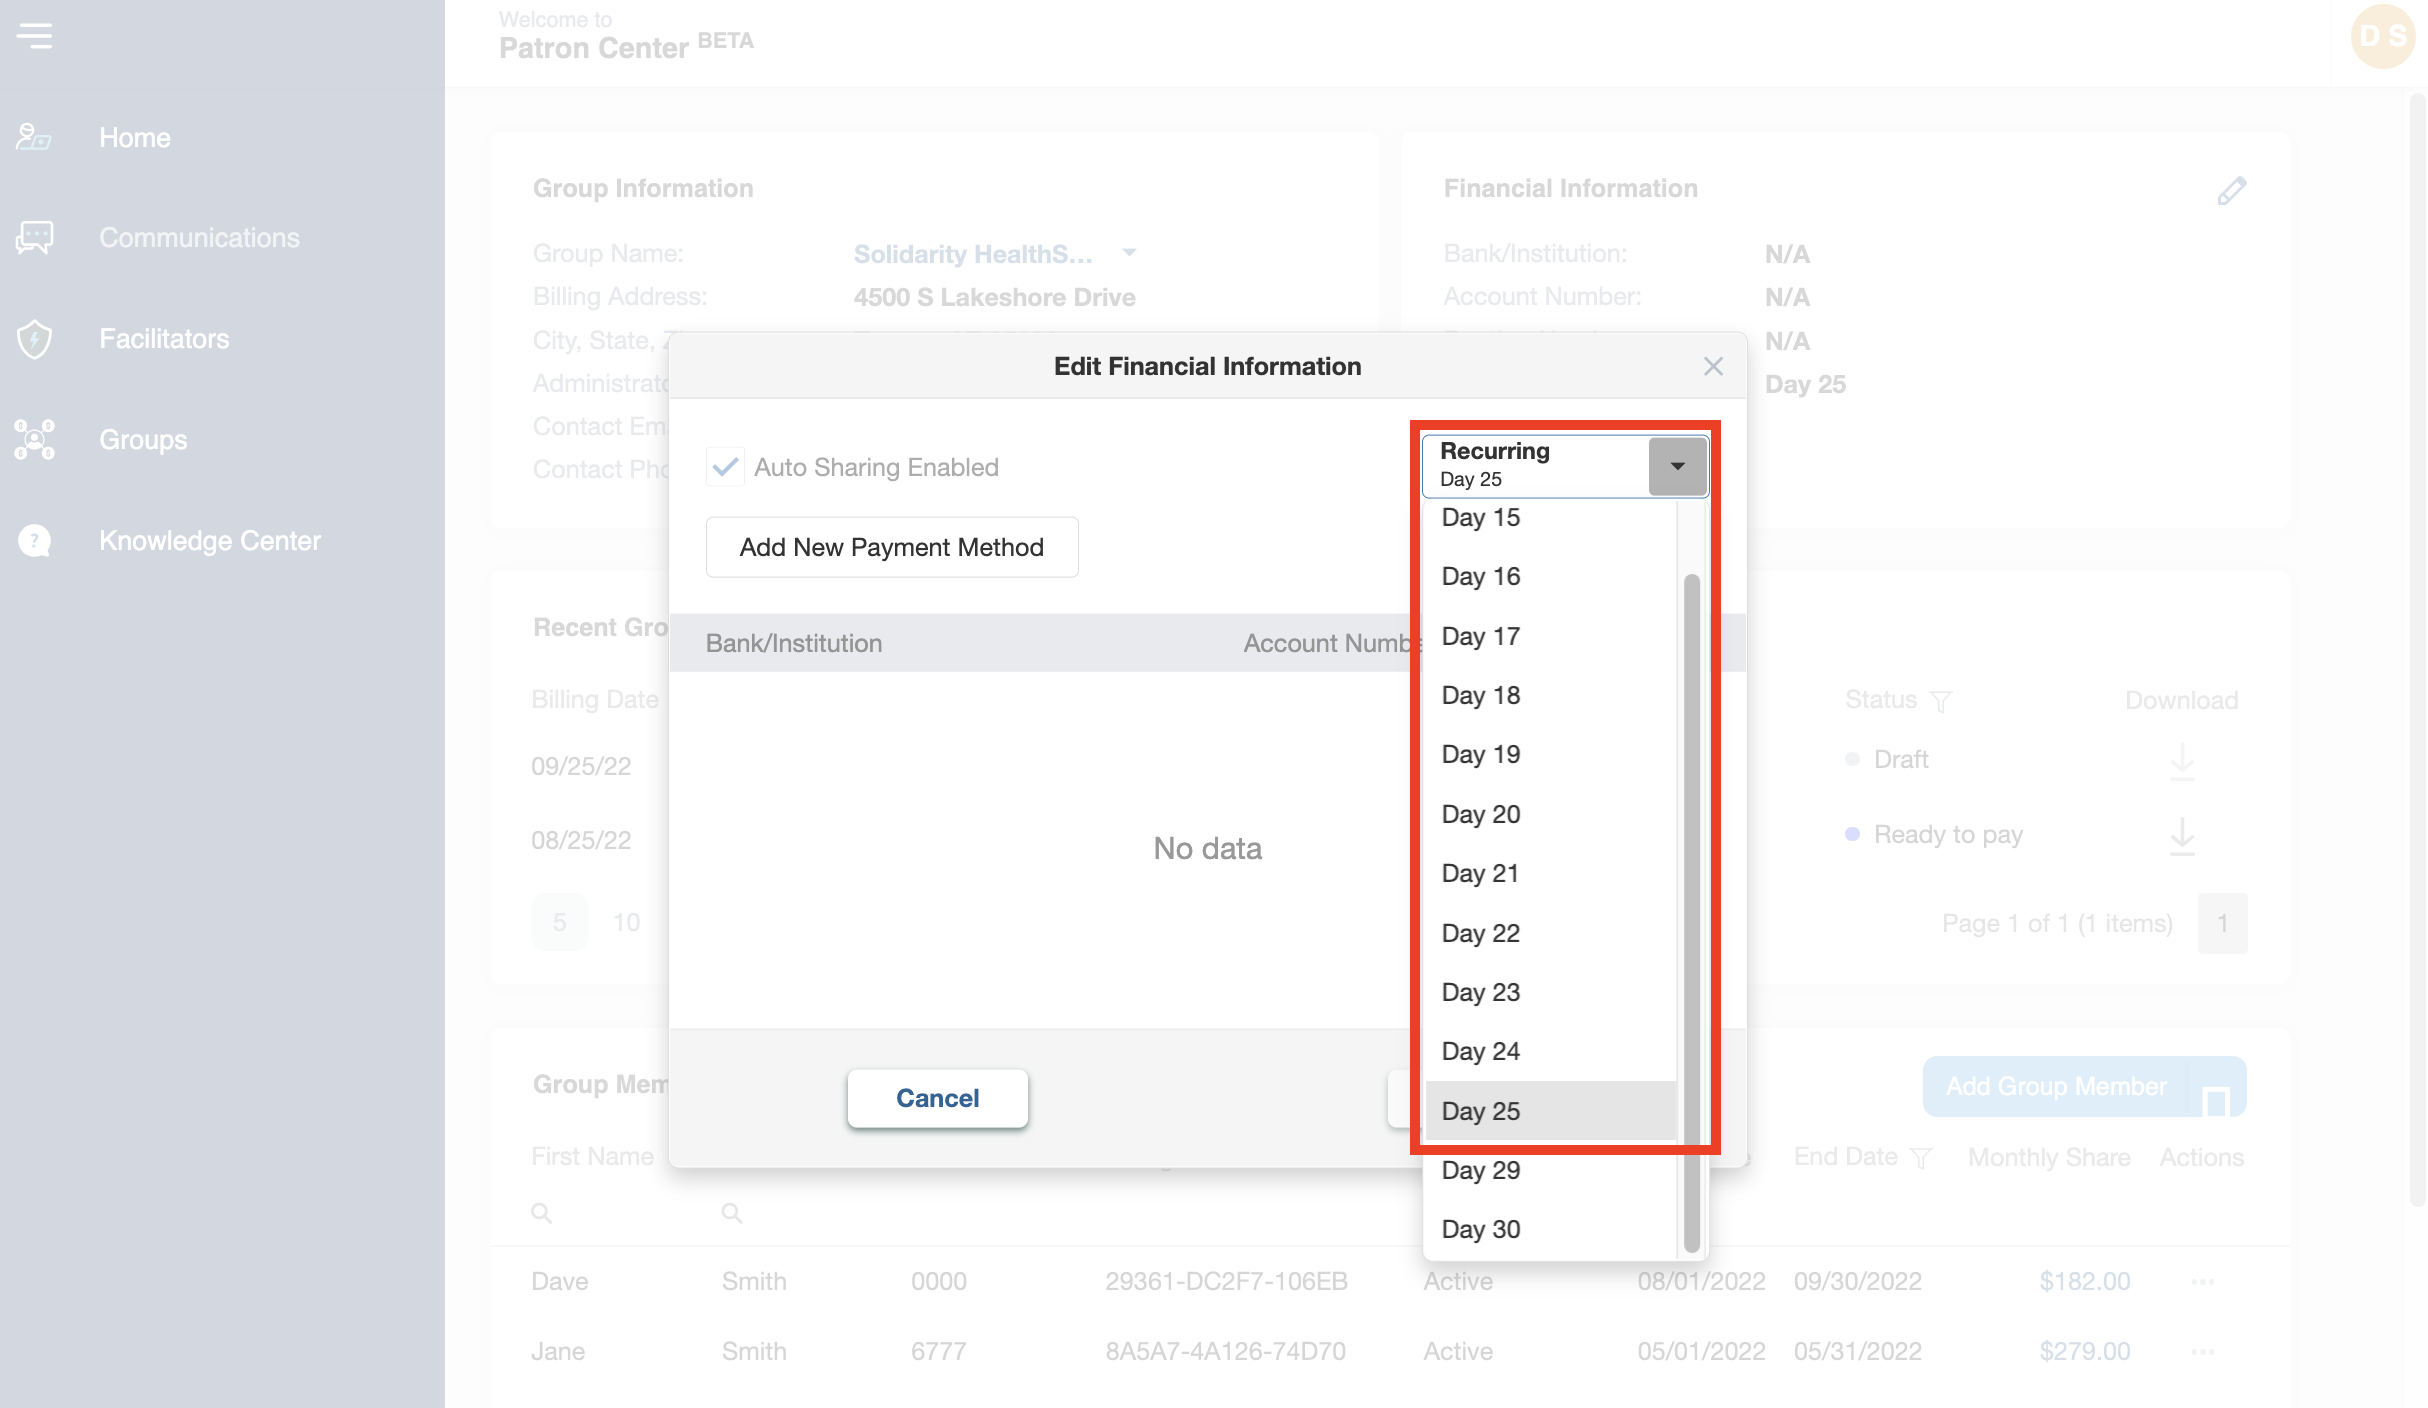Open Groups section icon
Screen dimensions: 2428x1408
[x=34, y=440]
